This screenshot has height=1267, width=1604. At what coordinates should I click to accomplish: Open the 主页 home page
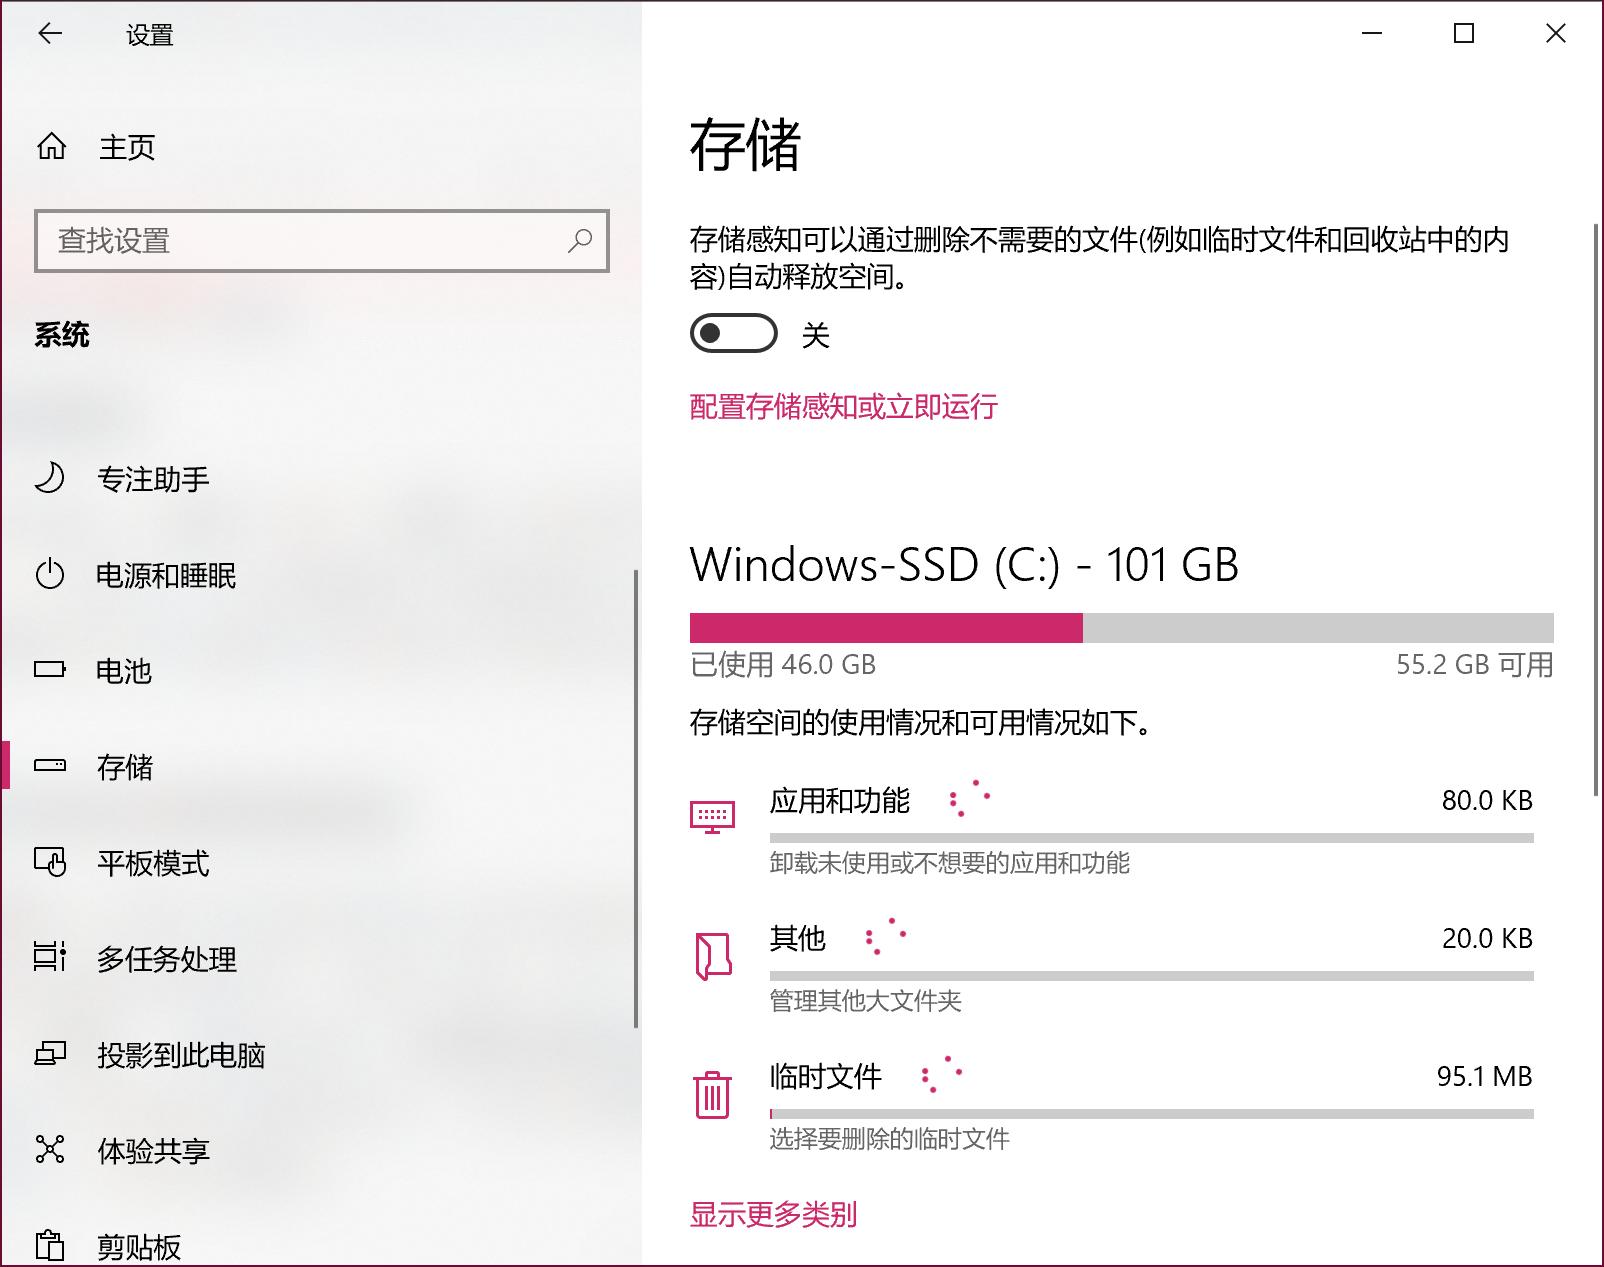[x=124, y=147]
